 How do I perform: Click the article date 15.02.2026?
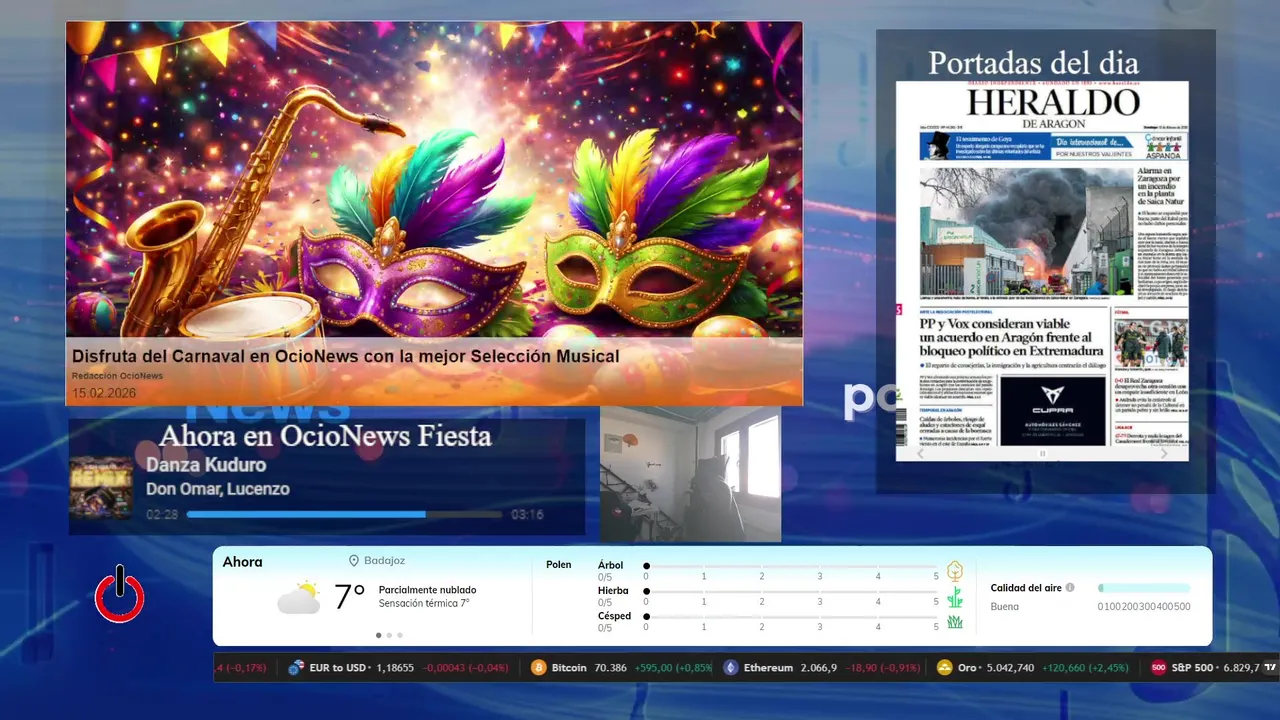104,393
